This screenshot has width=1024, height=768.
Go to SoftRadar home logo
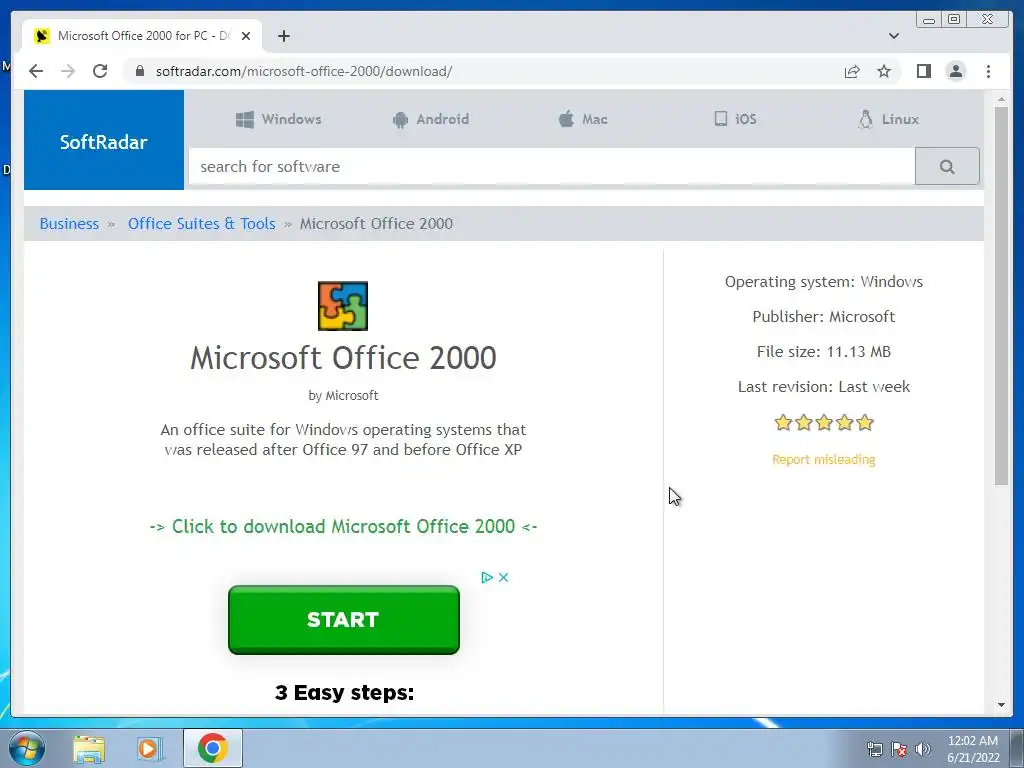104,141
